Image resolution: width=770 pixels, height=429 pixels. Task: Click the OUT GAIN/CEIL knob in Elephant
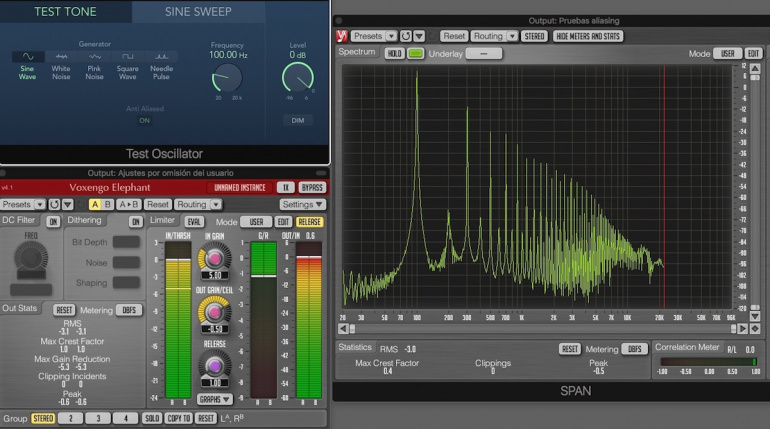[214, 311]
